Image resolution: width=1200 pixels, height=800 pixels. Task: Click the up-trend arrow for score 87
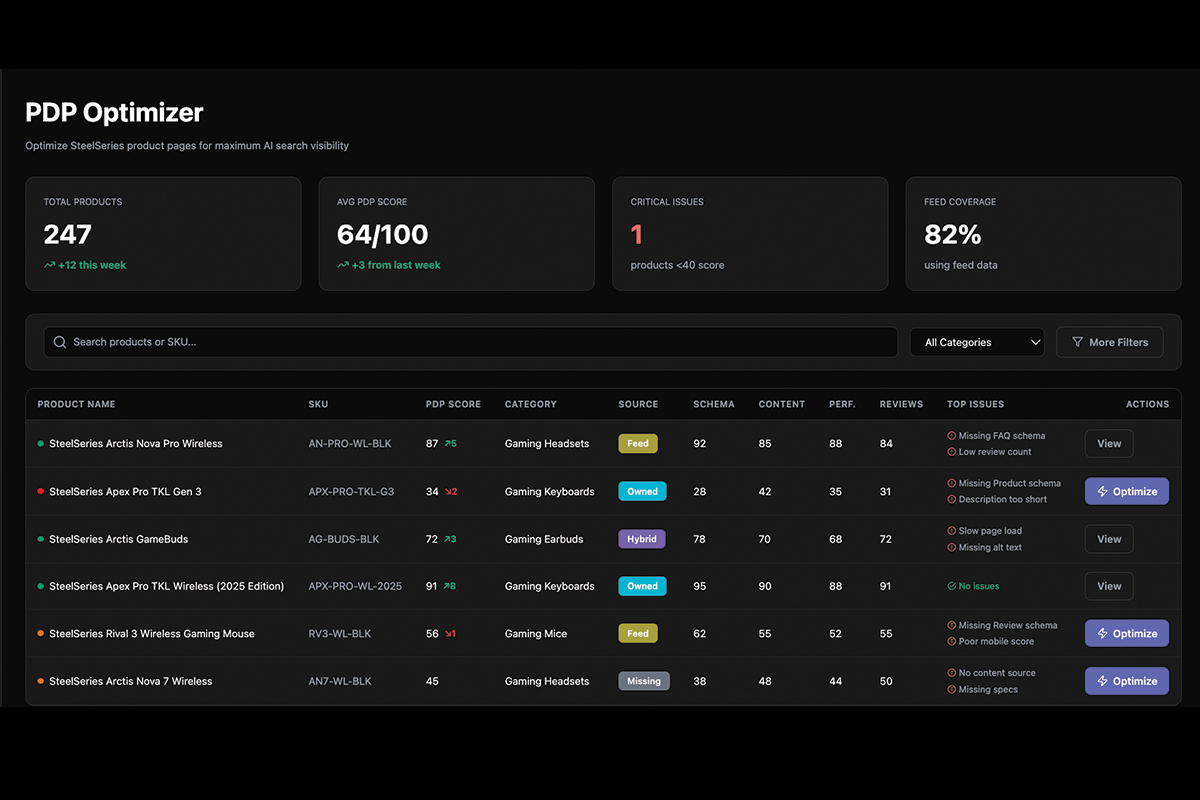pos(448,443)
